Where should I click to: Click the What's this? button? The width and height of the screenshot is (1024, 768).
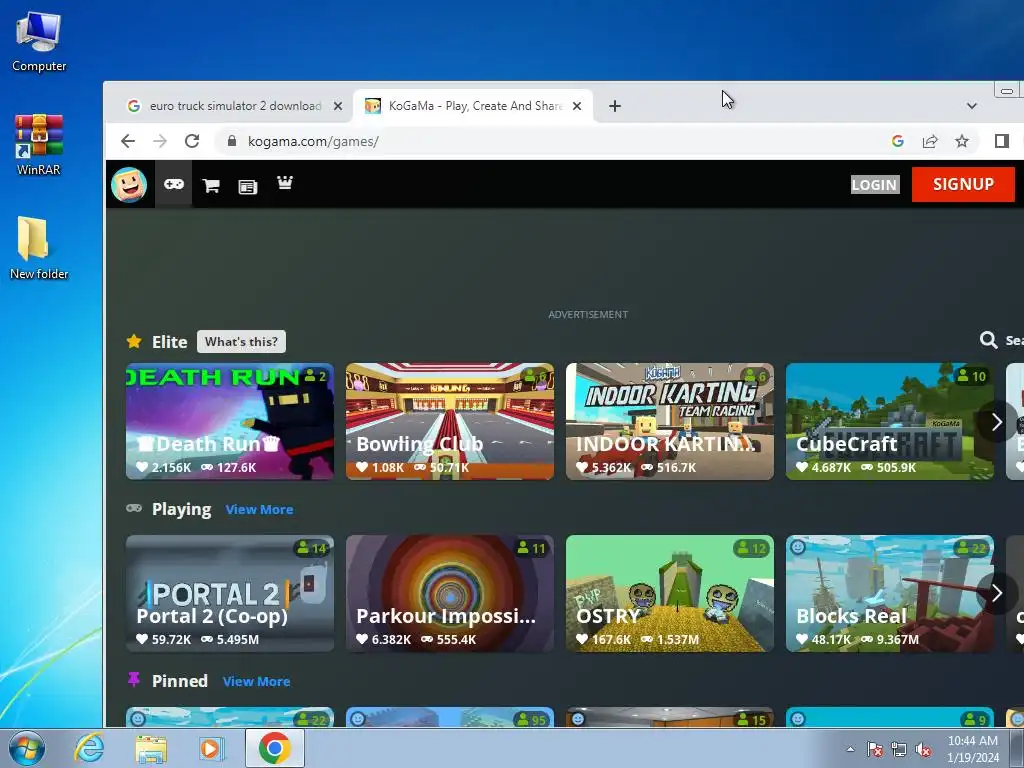point(241,342)
